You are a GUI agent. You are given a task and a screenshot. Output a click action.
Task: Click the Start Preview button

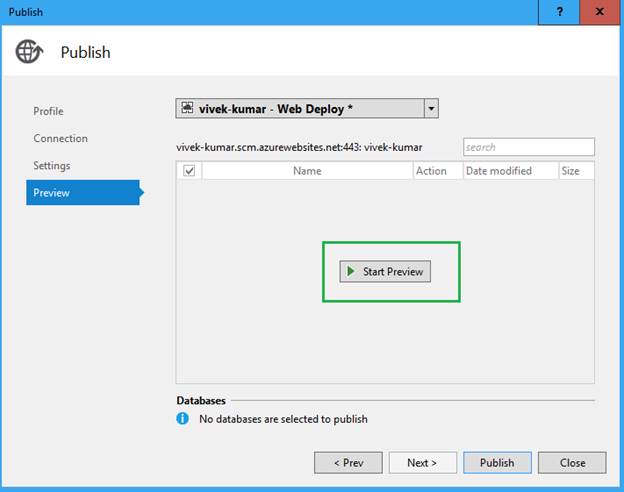click(385, 271)
